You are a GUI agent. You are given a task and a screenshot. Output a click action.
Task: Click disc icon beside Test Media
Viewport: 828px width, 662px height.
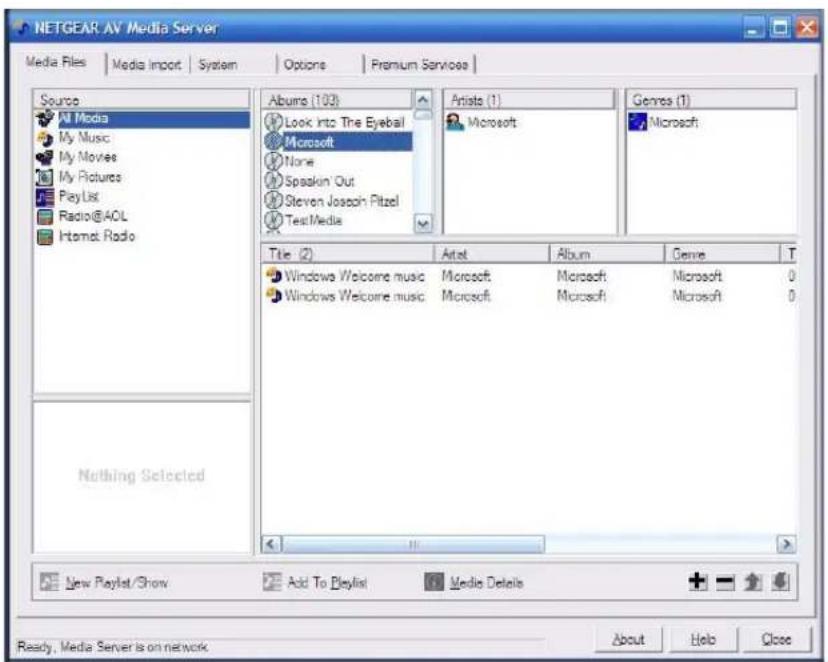(x=273, y=220)
